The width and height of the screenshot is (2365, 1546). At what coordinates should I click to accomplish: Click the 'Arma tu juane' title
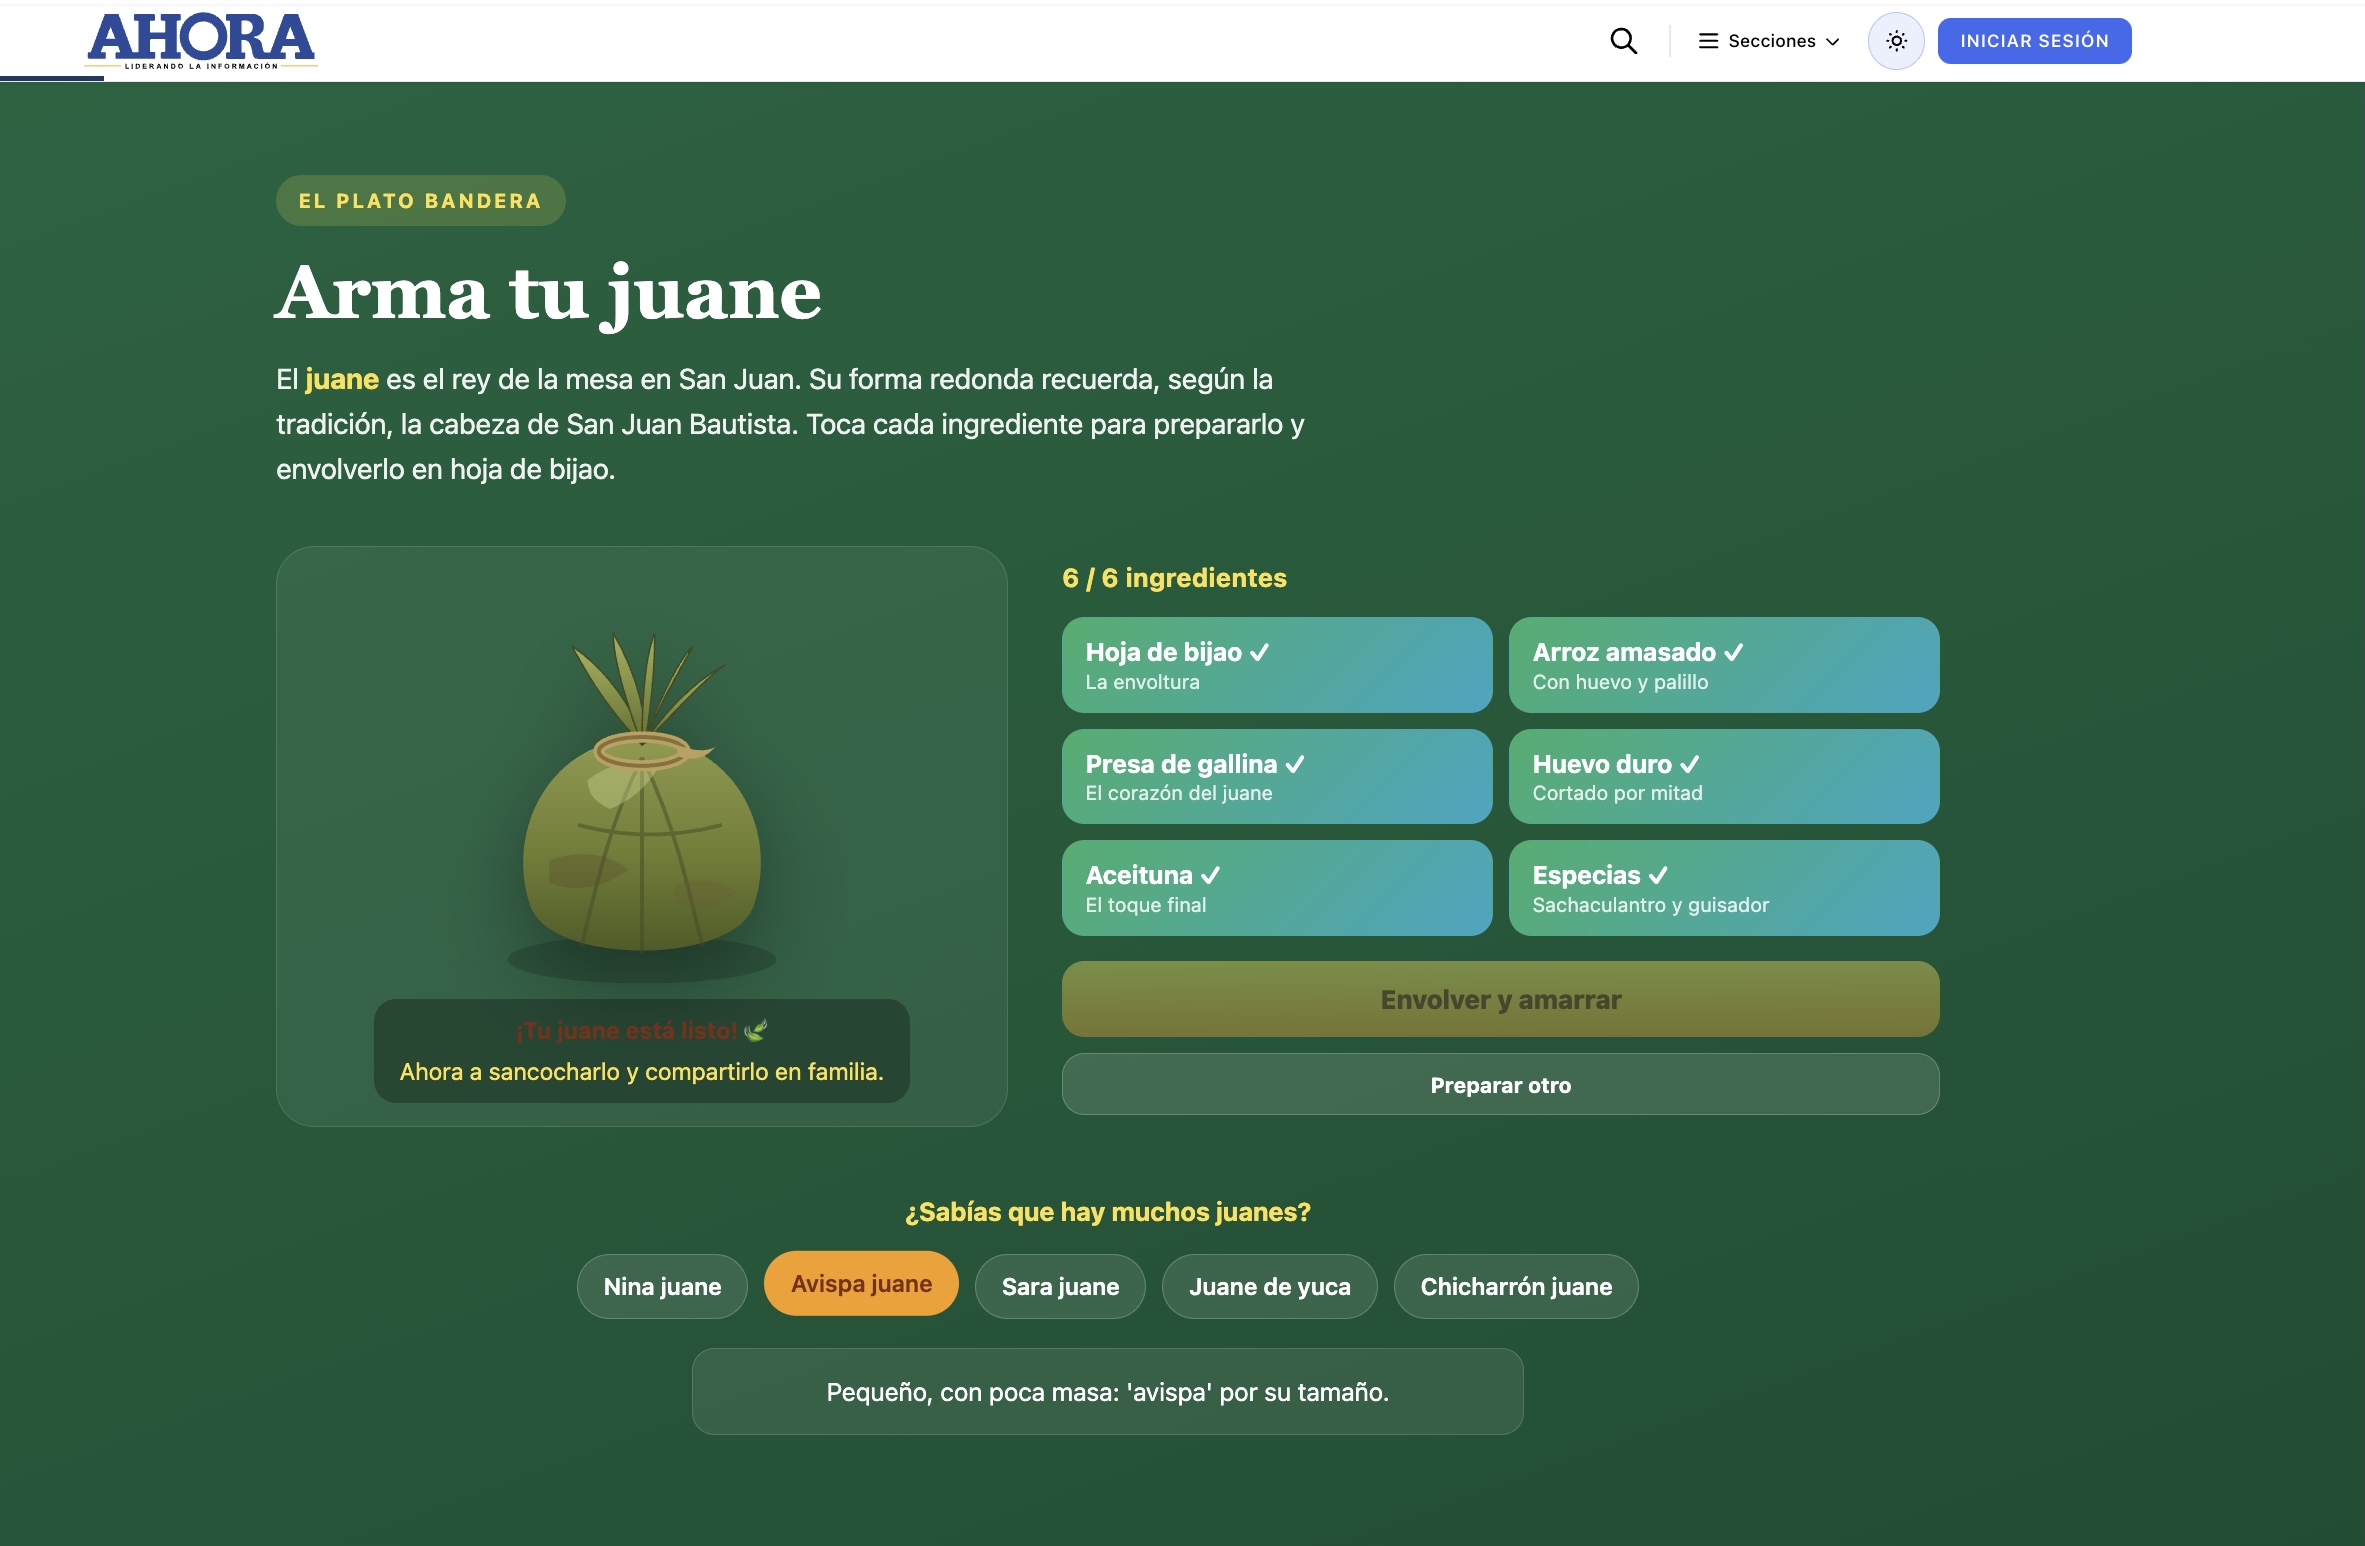548,294
